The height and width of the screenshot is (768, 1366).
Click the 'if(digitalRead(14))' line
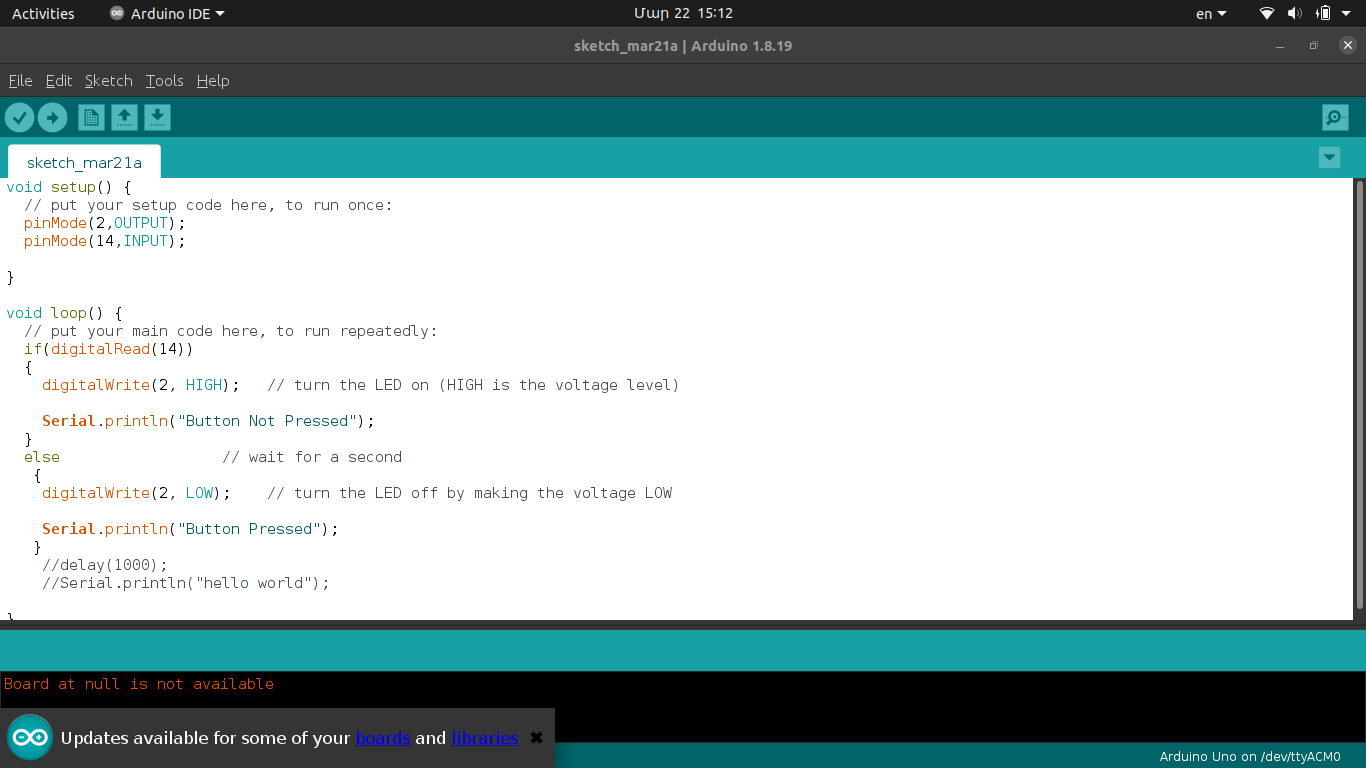coord(109,349)
